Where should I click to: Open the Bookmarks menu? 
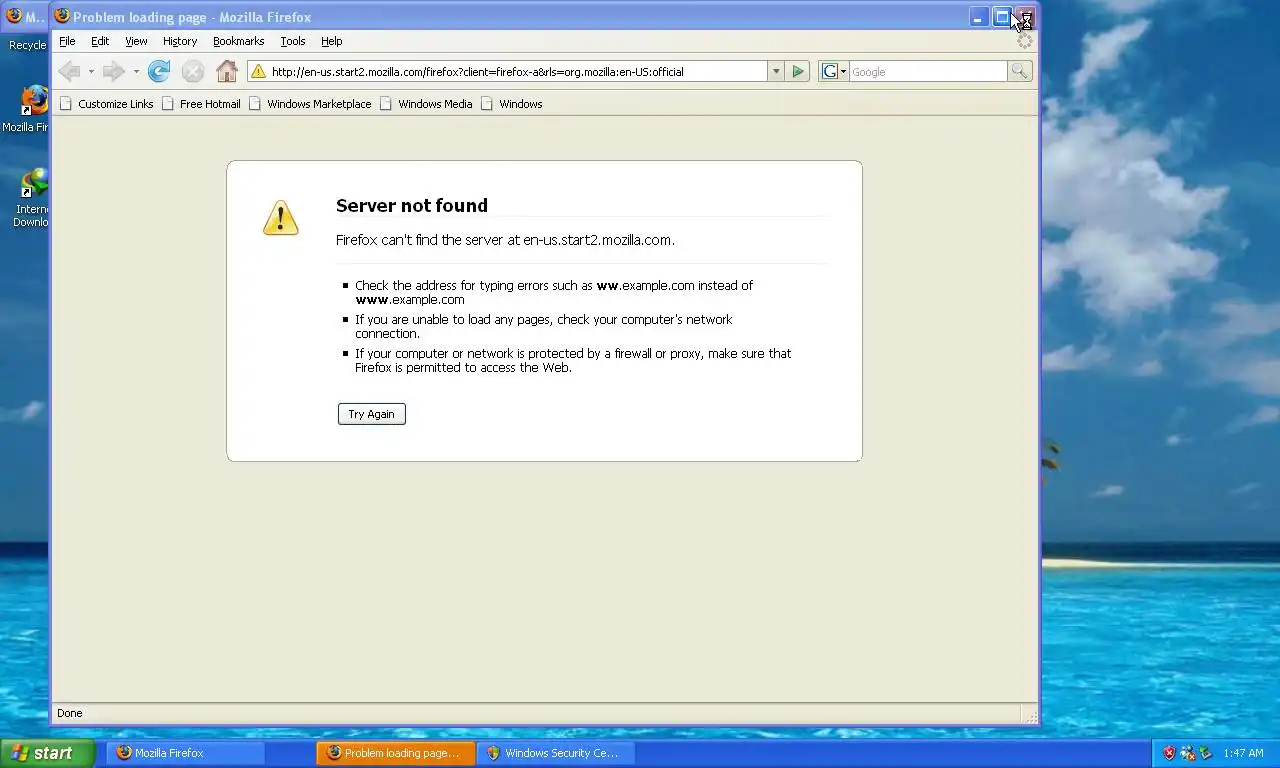click(x=238, y=41)
